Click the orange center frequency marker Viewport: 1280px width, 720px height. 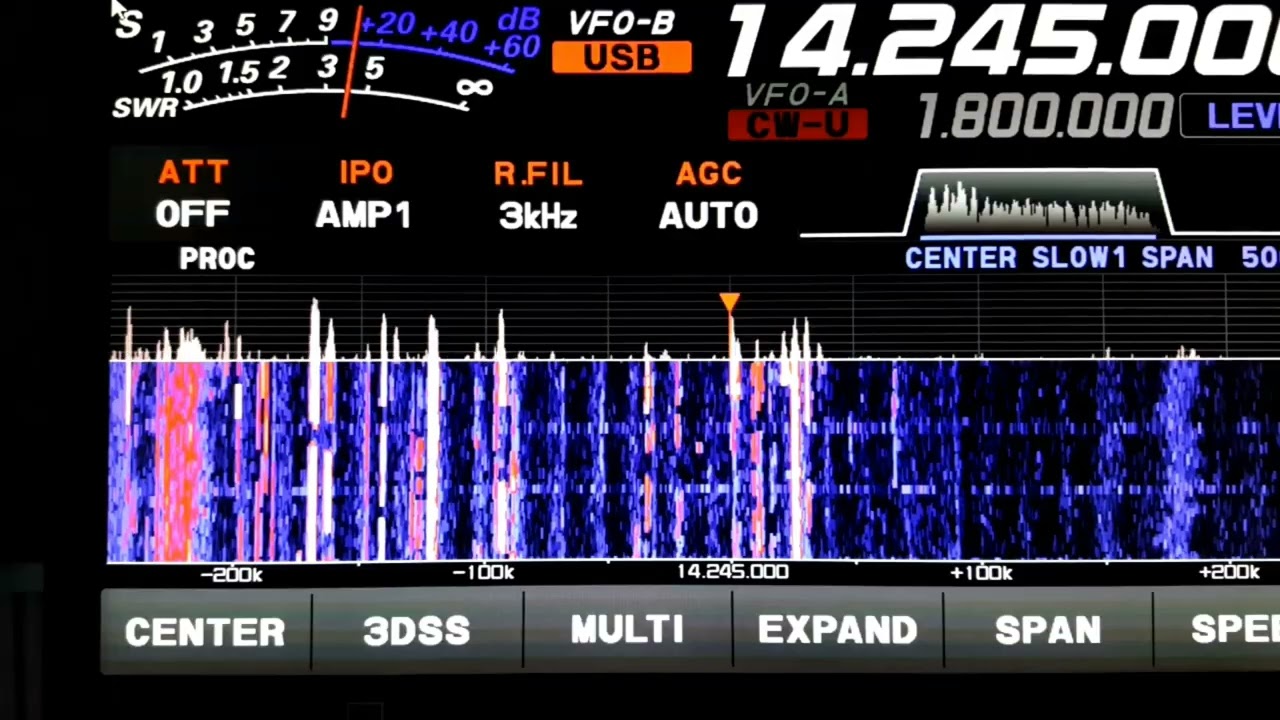730,303
